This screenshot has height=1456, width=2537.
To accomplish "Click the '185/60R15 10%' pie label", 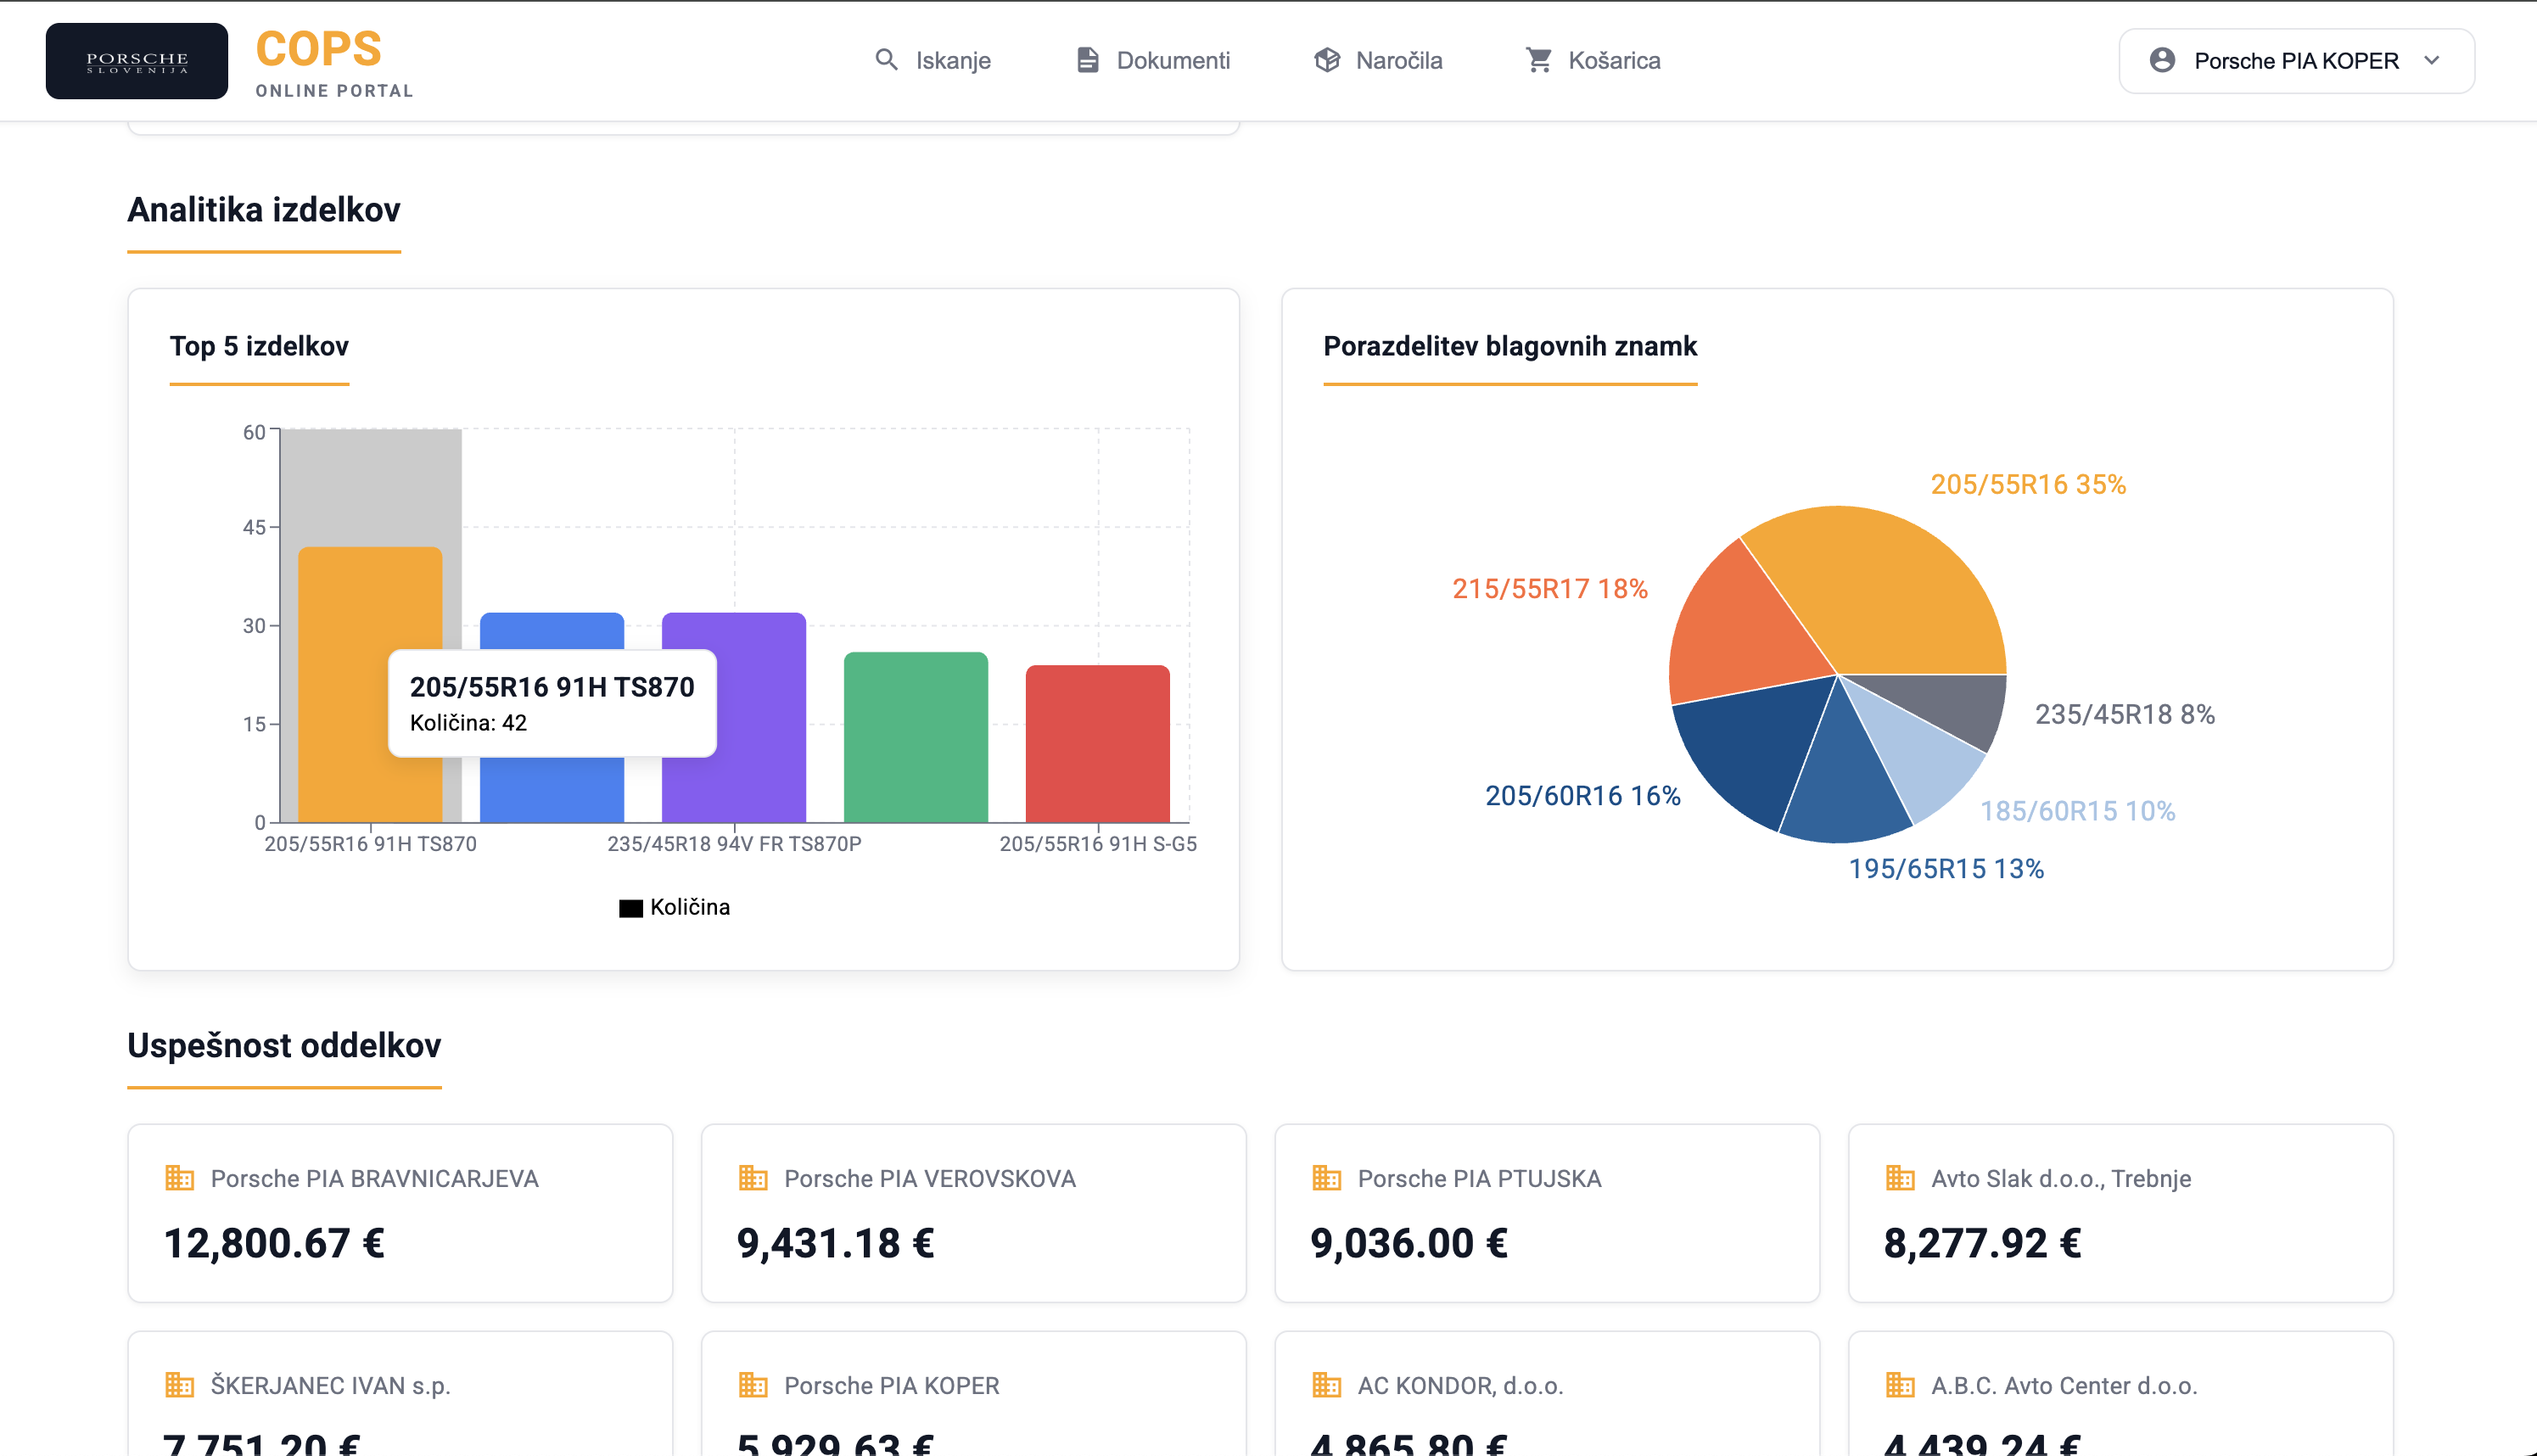I will point(2078,810).
